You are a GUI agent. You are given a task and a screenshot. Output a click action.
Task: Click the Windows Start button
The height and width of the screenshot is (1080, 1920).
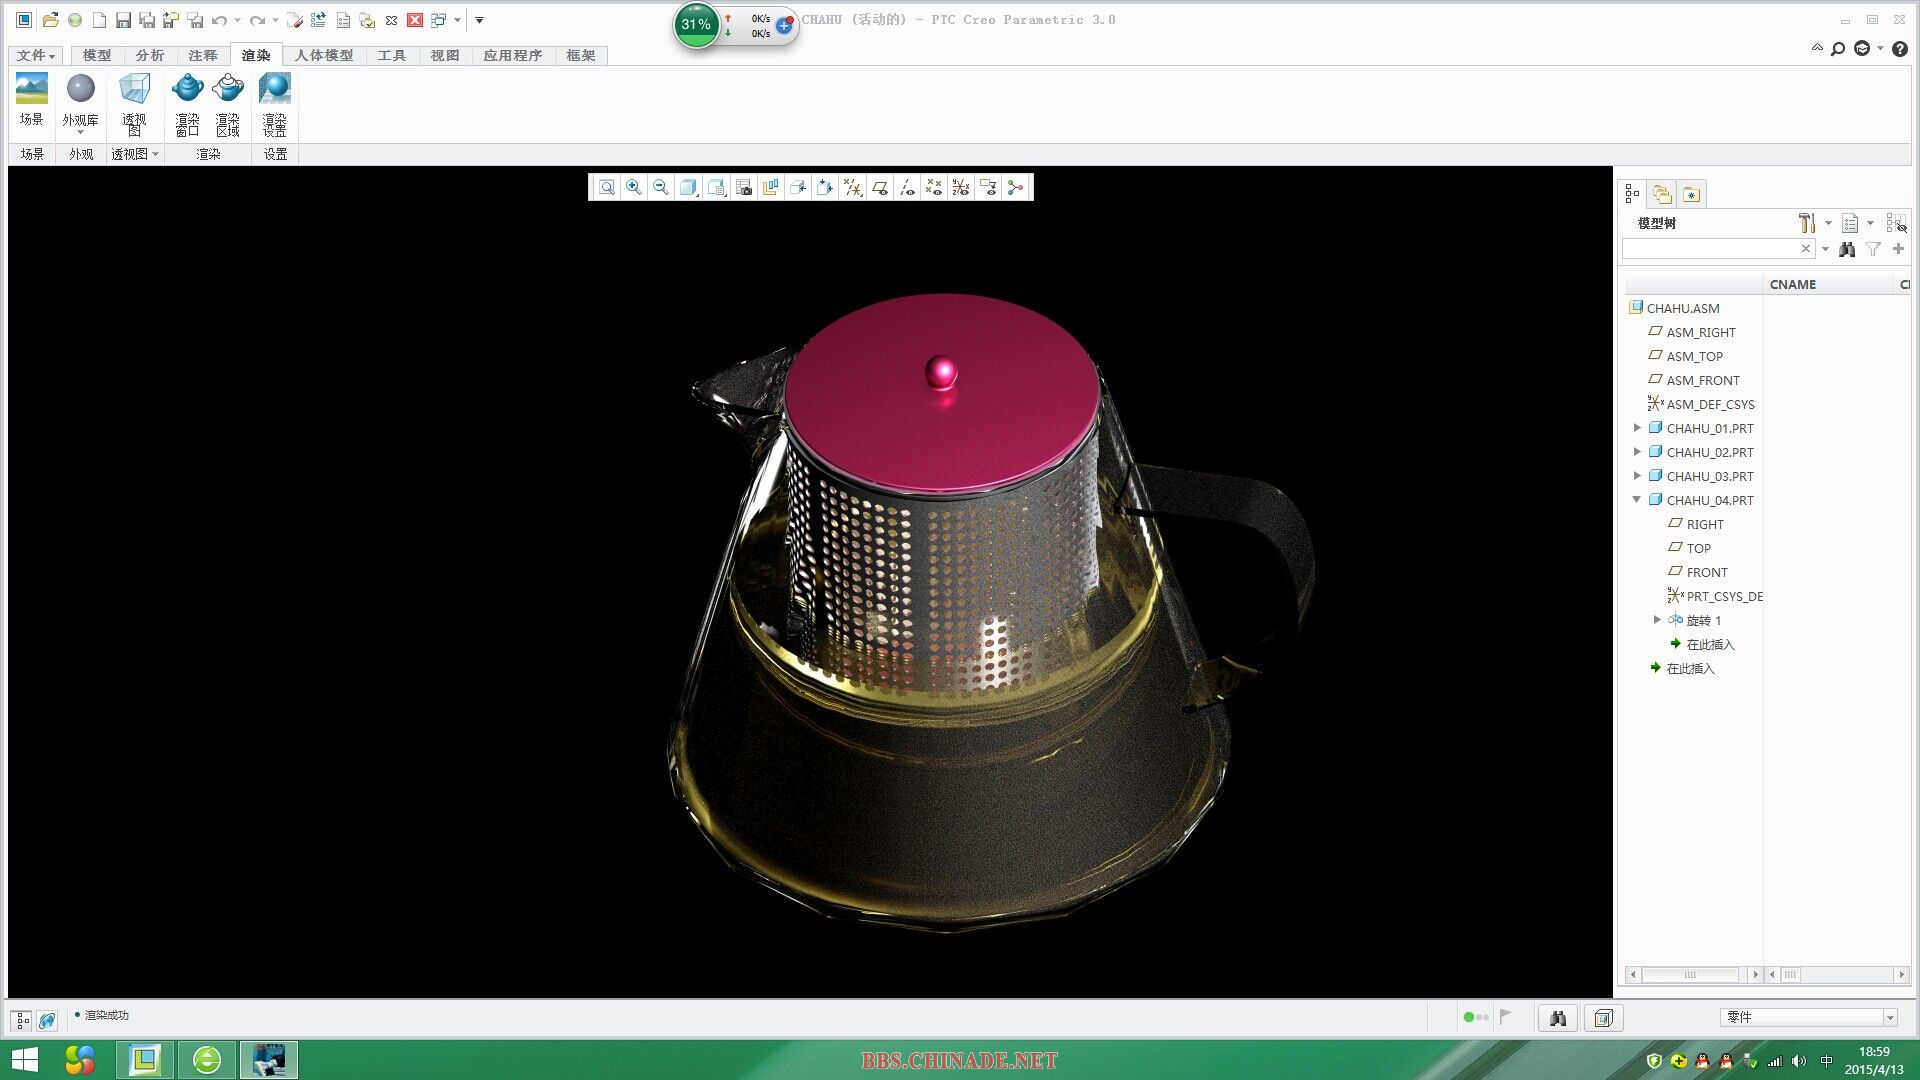[x=24, y=1059]
